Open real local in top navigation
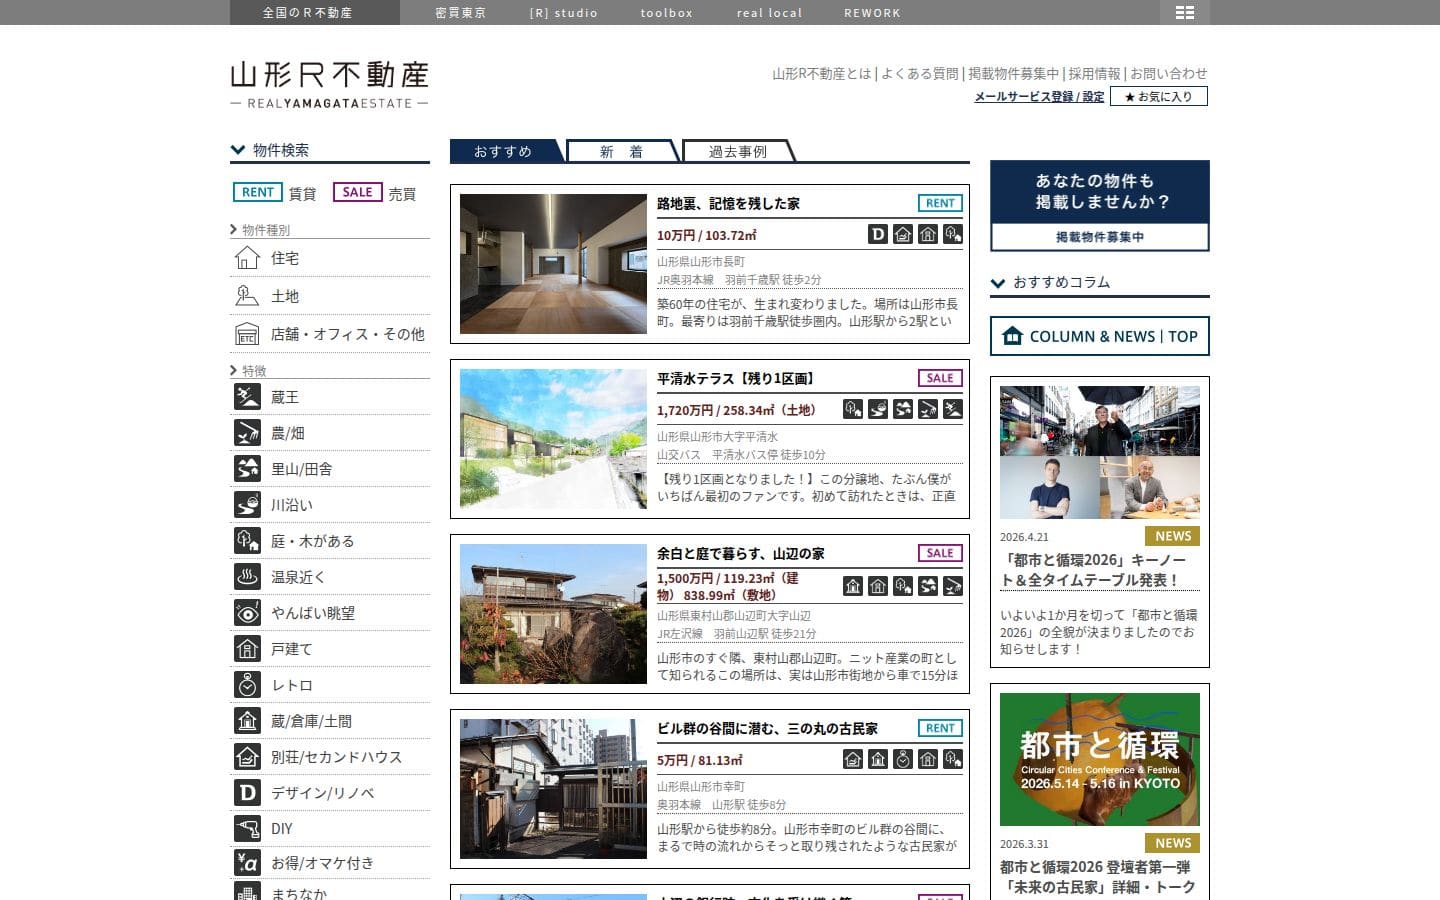Image resolution: width=1440 pixels, height=900 pixels. coord(770,13)
